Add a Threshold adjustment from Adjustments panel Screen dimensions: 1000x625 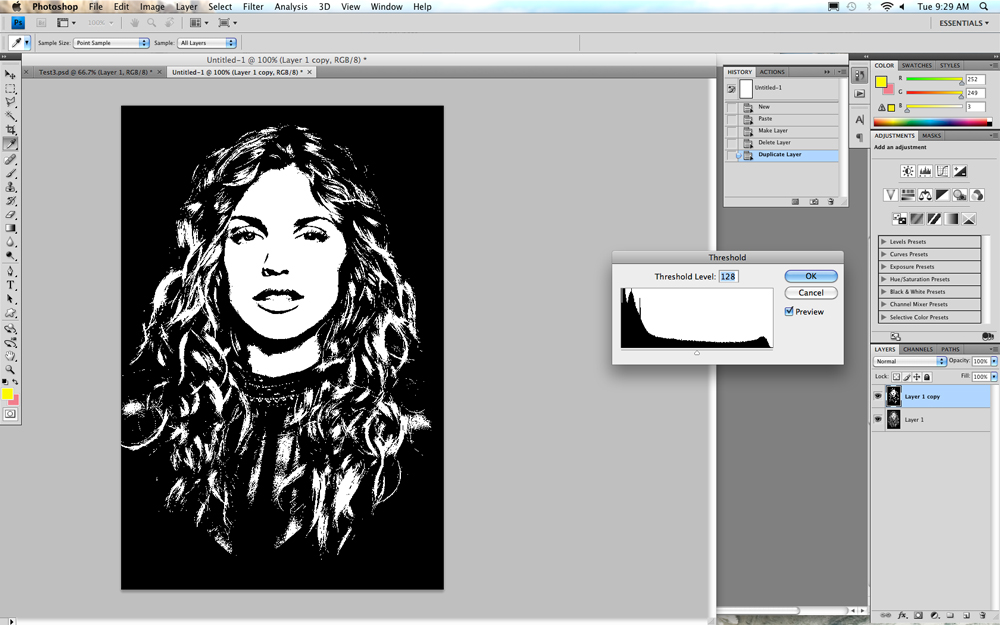934,219
